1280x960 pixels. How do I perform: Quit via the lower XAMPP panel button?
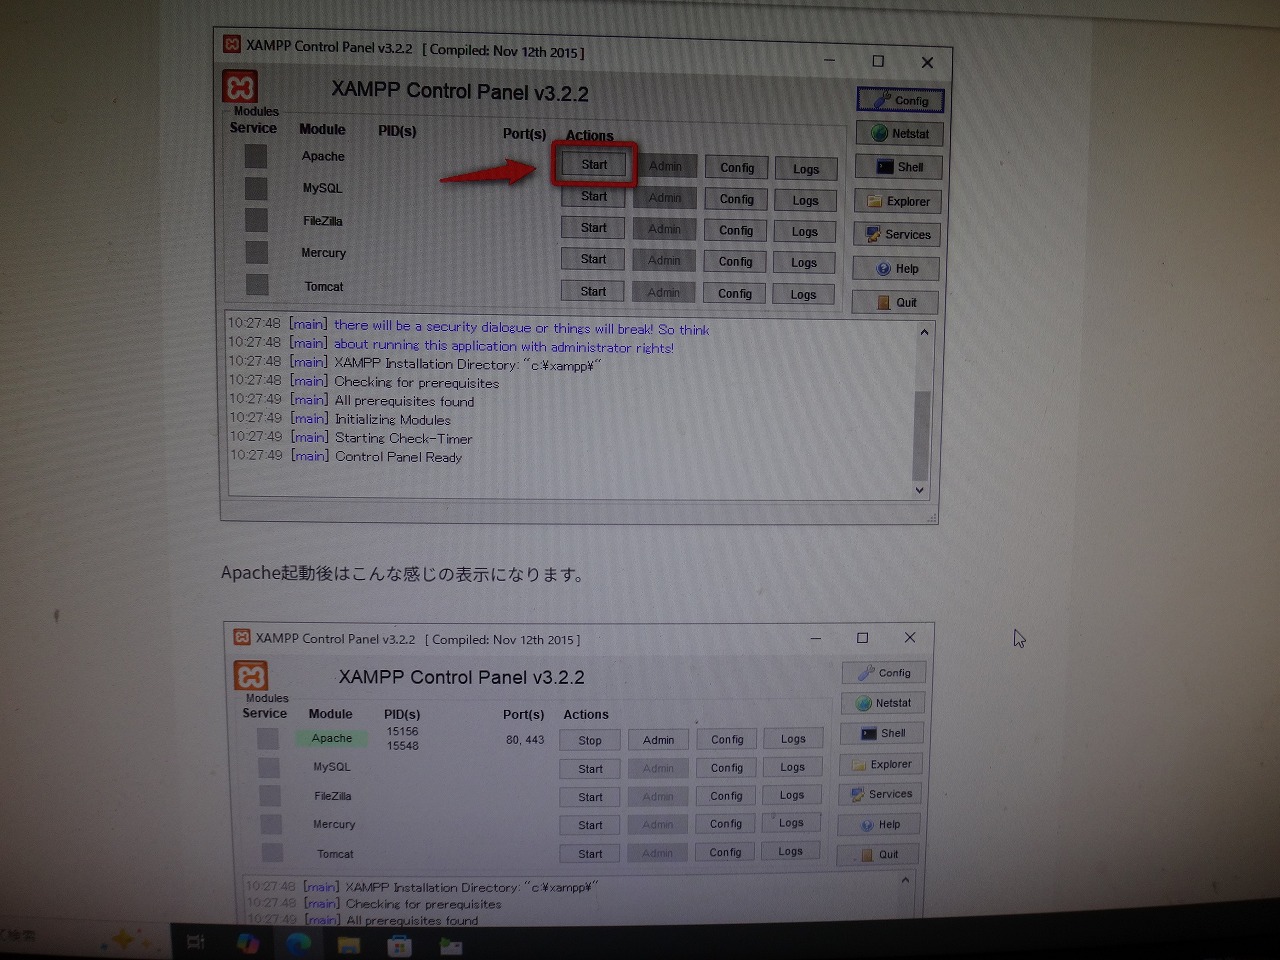[878, 855]
